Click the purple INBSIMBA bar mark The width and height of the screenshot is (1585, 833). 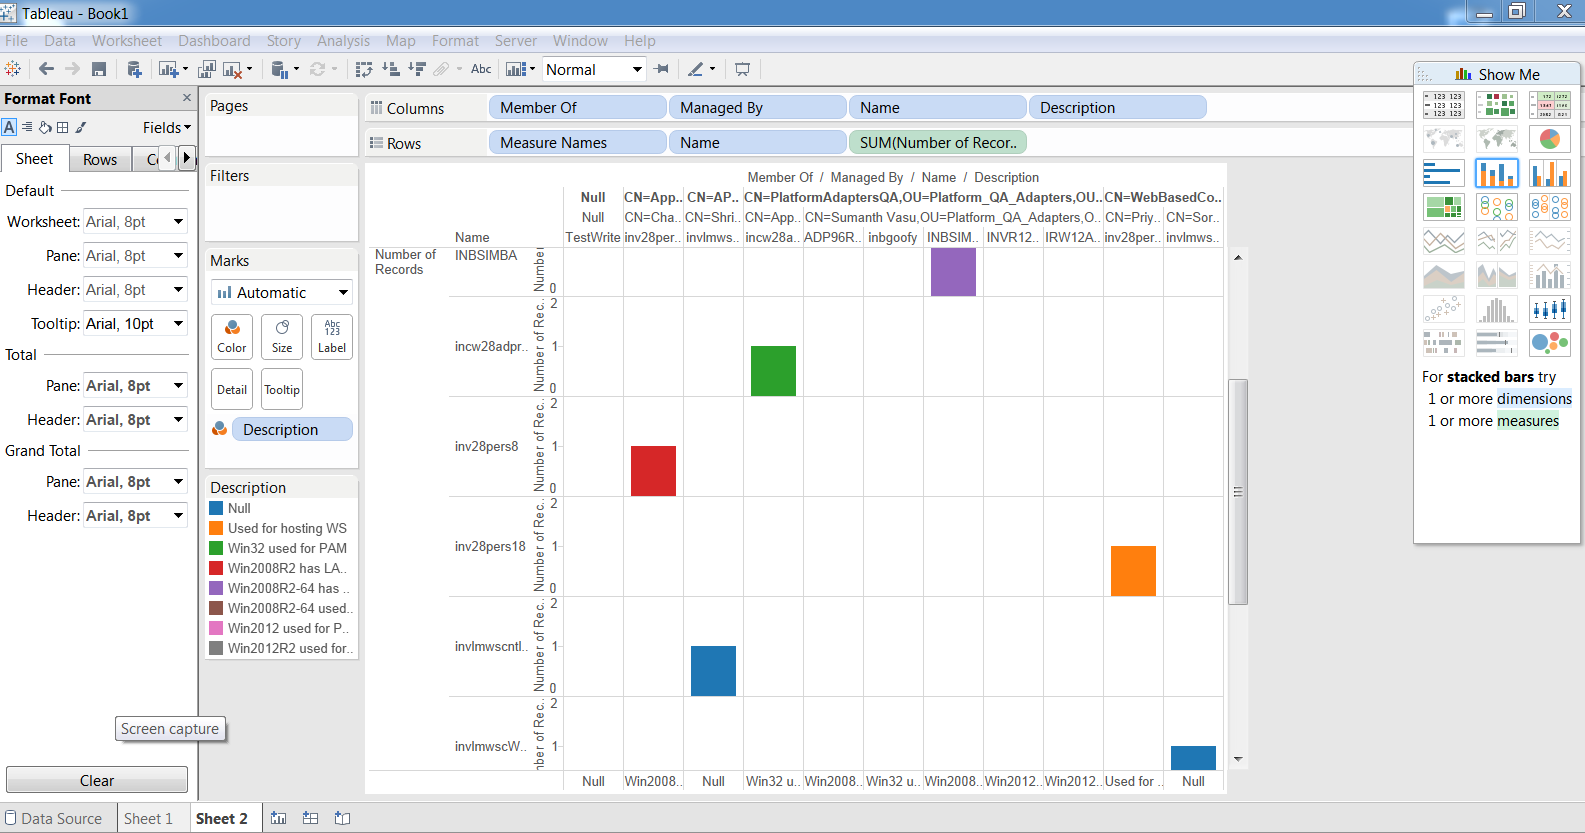point(953,272)
